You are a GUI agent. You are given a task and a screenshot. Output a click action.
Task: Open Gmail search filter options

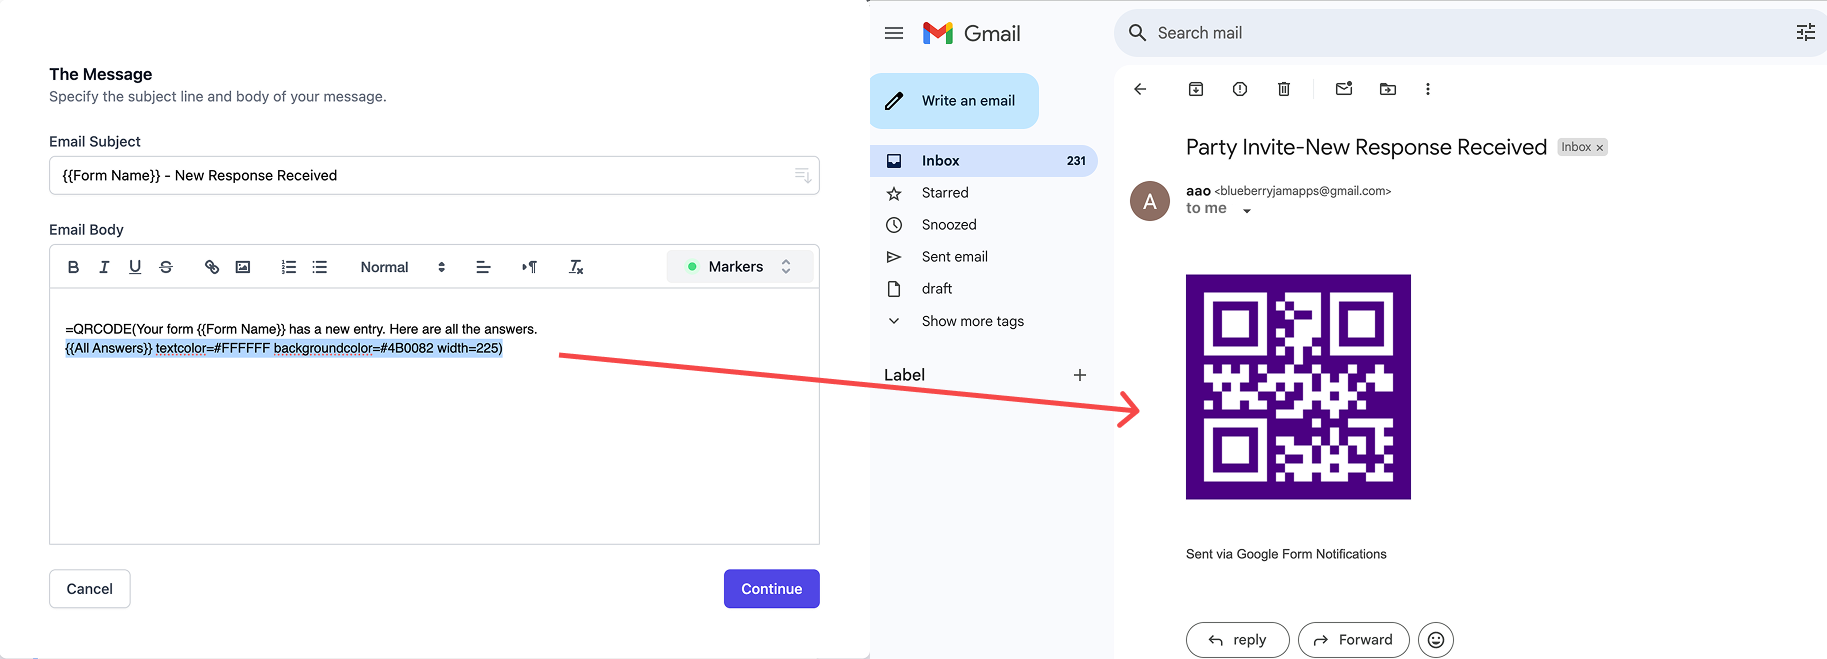point(1806,33)
